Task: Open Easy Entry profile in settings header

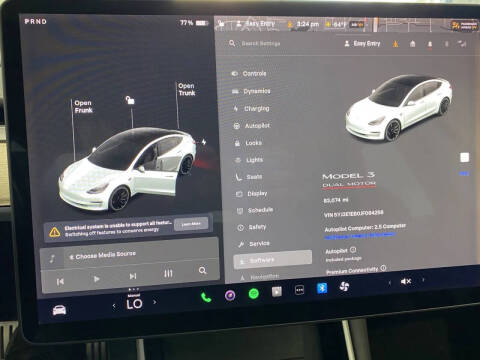Action: [x=362, y=43]
